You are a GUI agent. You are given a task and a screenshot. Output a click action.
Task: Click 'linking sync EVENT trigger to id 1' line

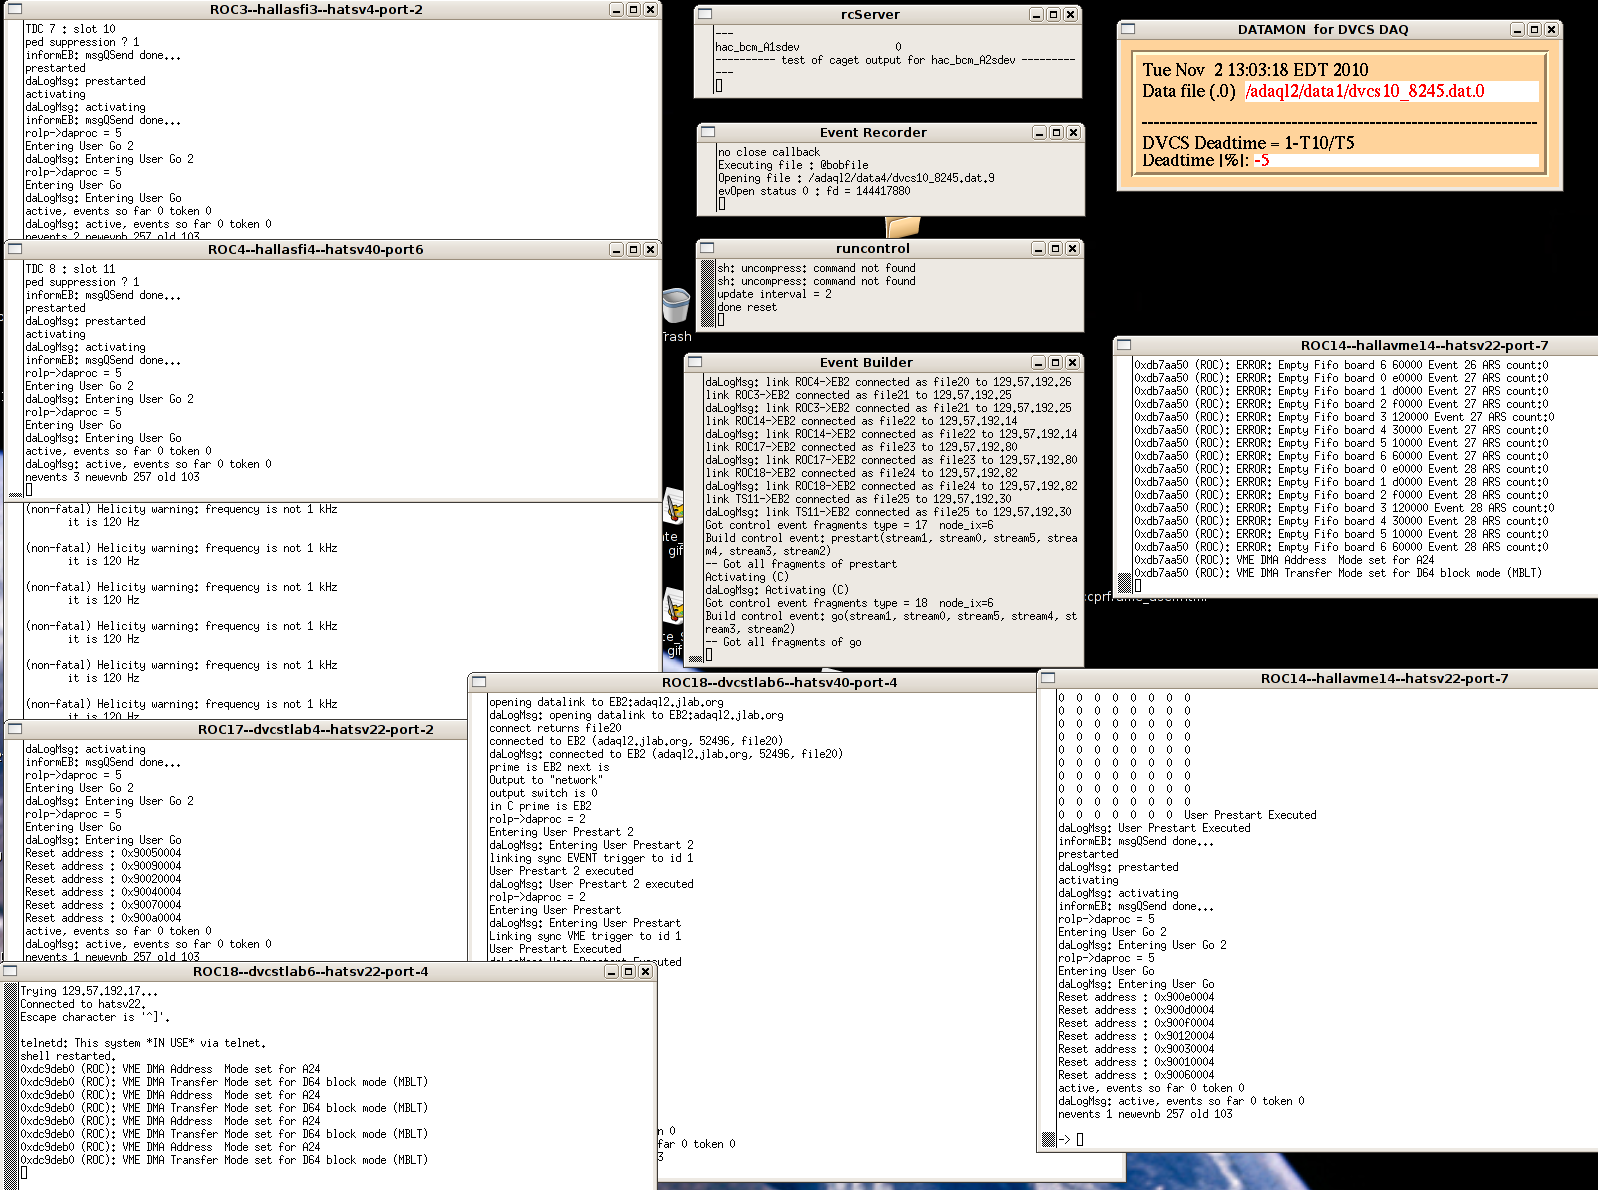click(x=591, y=858)
